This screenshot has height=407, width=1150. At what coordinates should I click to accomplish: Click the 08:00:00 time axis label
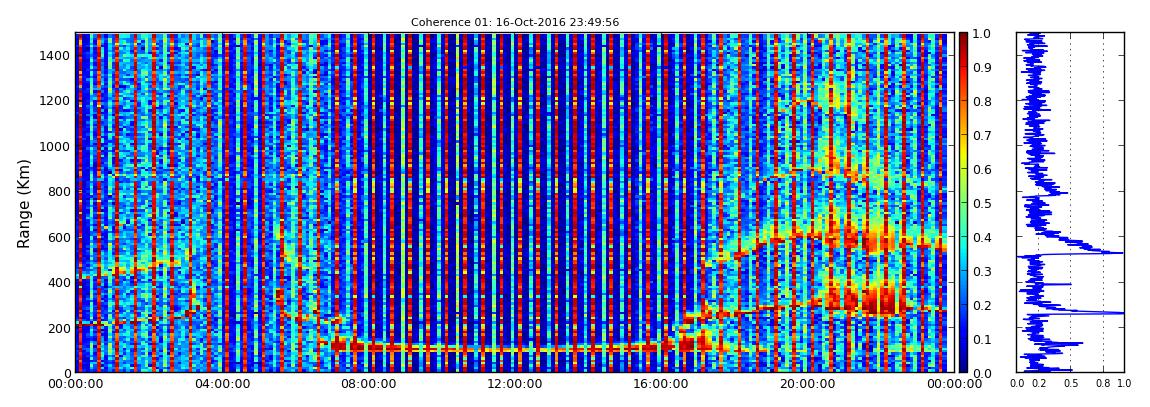click(x=366, y=384)
